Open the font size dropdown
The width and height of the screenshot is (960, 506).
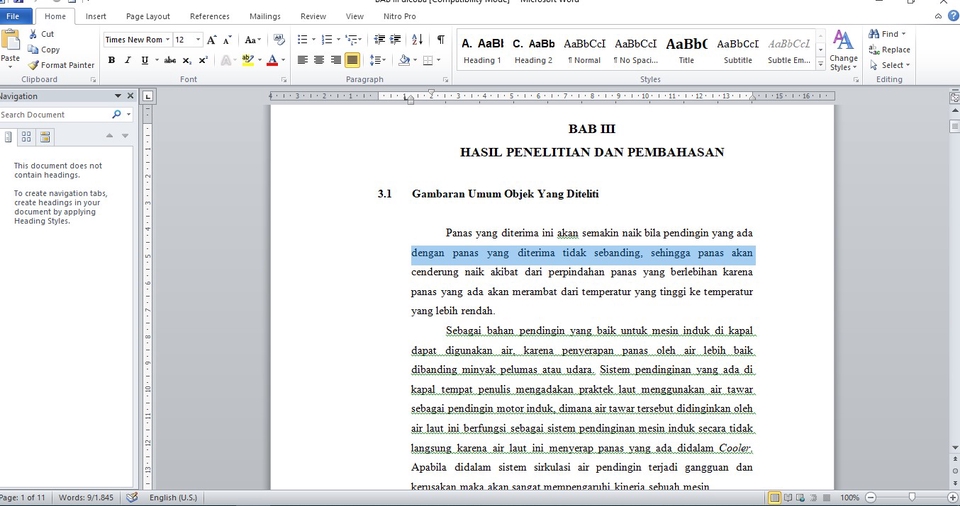pyautogui.click(x=198, y=40)
